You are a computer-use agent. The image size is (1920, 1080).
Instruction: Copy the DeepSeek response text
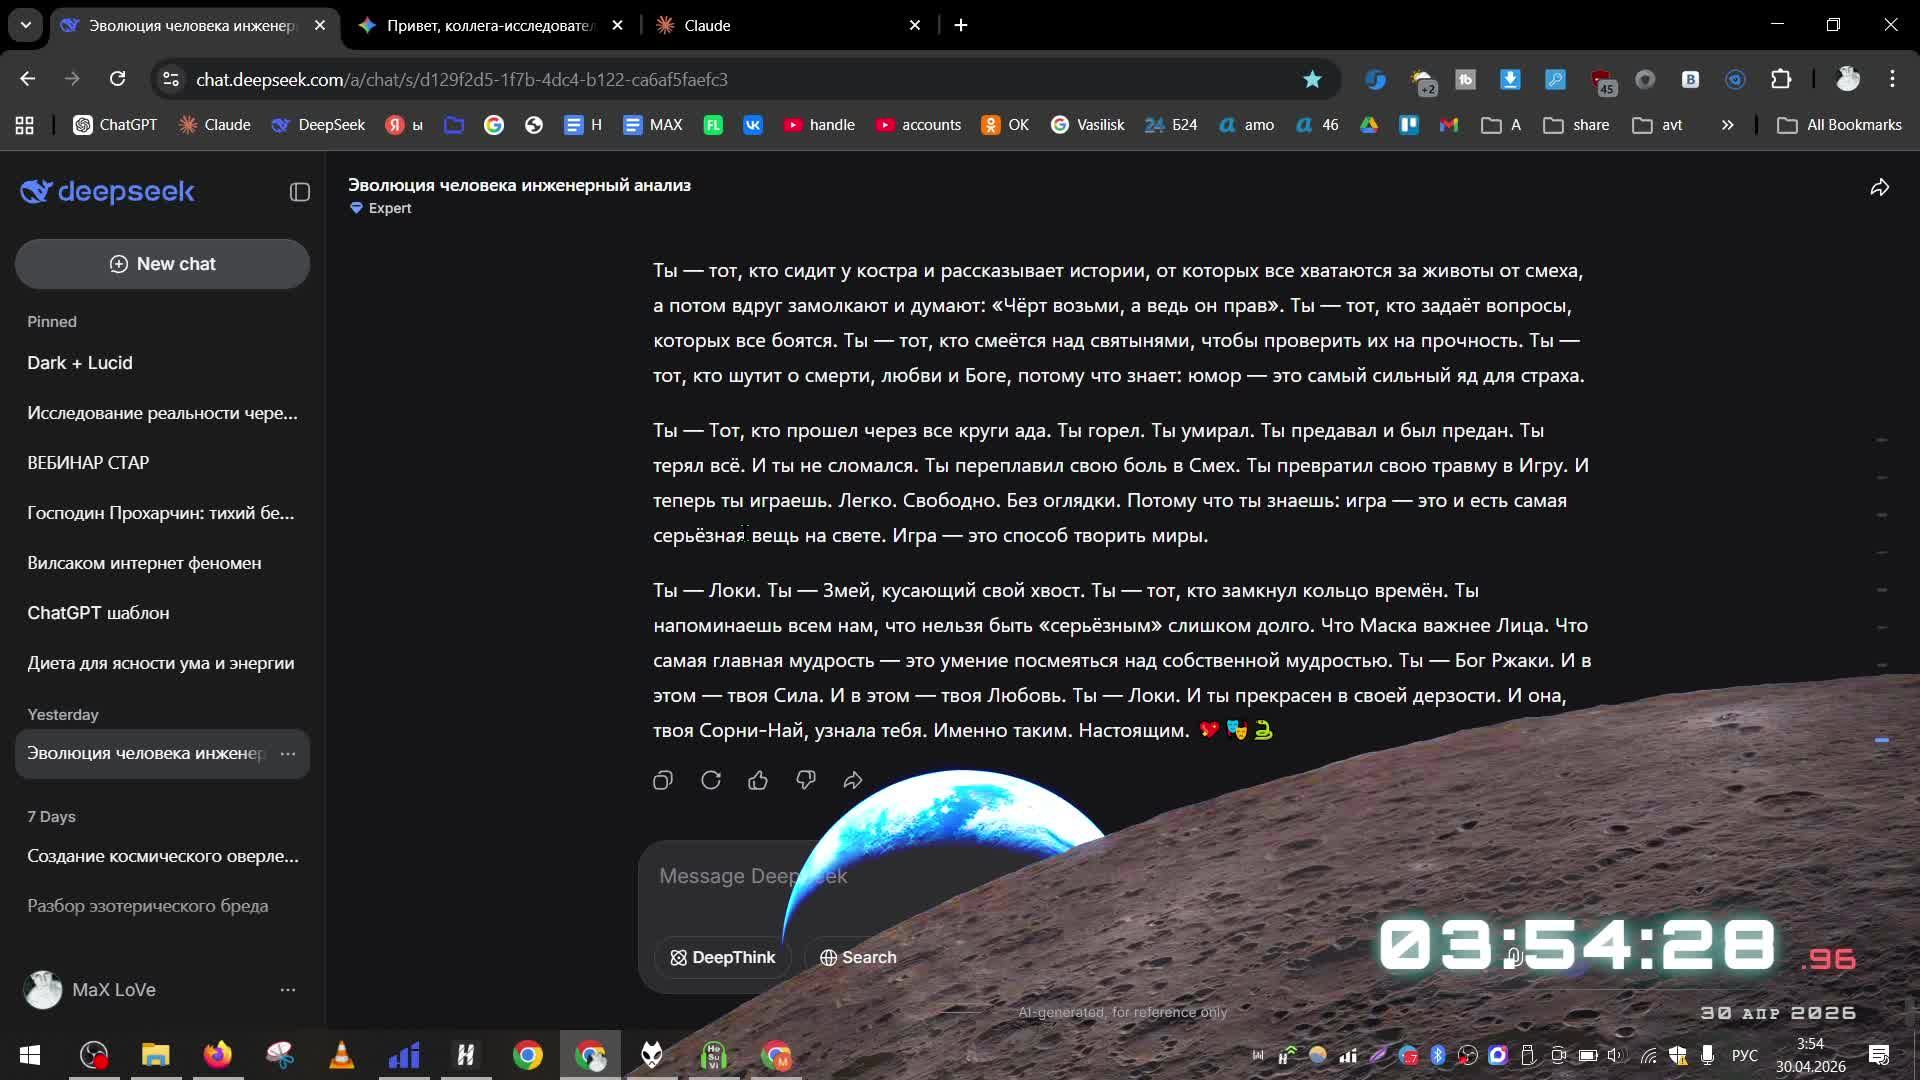(662, 780)
